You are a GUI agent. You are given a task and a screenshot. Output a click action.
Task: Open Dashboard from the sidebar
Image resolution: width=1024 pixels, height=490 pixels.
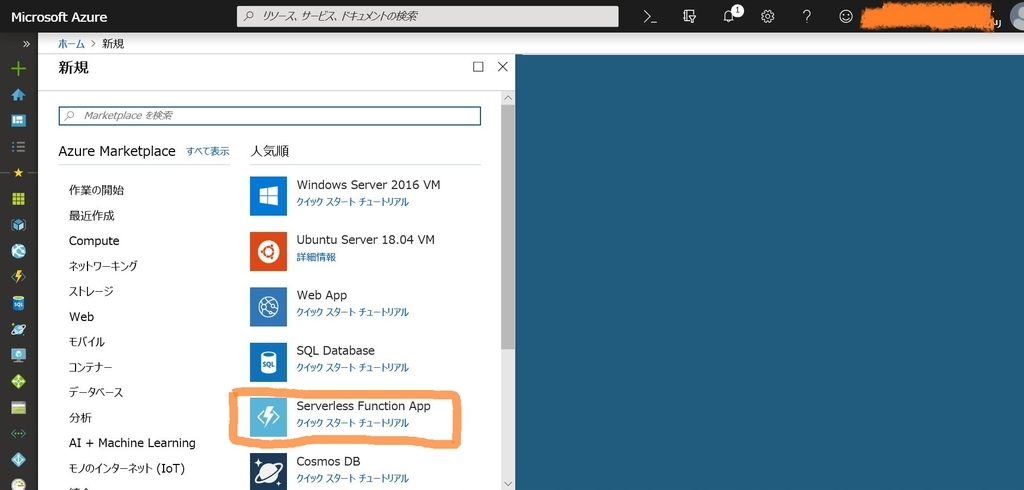click(x=18, y=121)
